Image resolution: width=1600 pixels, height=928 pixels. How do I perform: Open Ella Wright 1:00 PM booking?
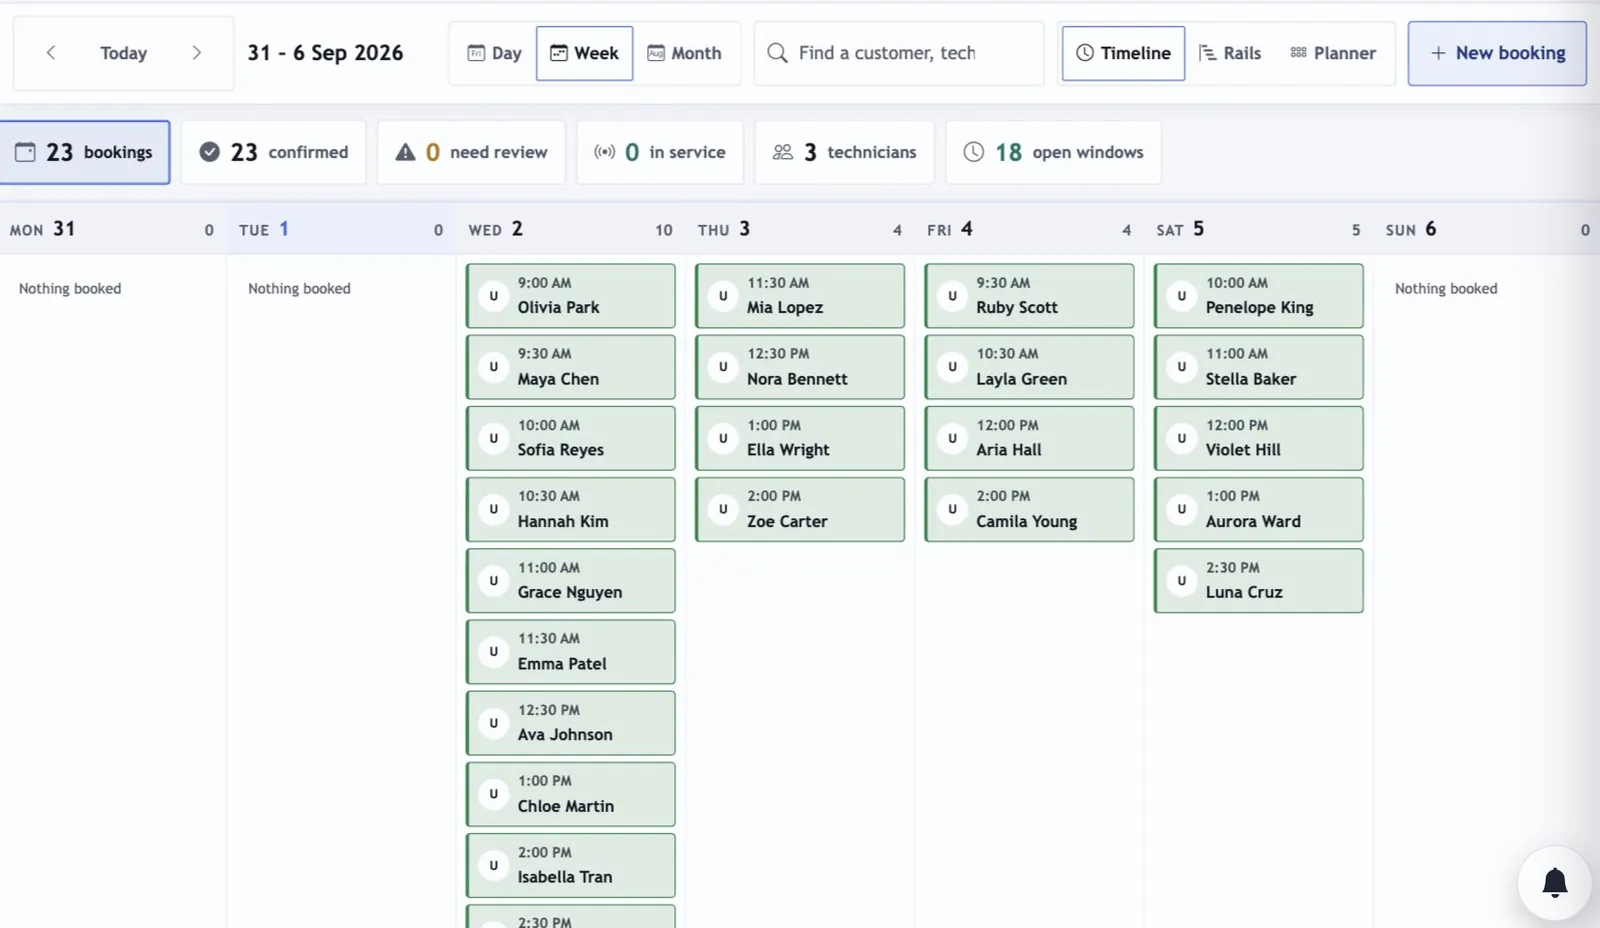pos(800,438)
